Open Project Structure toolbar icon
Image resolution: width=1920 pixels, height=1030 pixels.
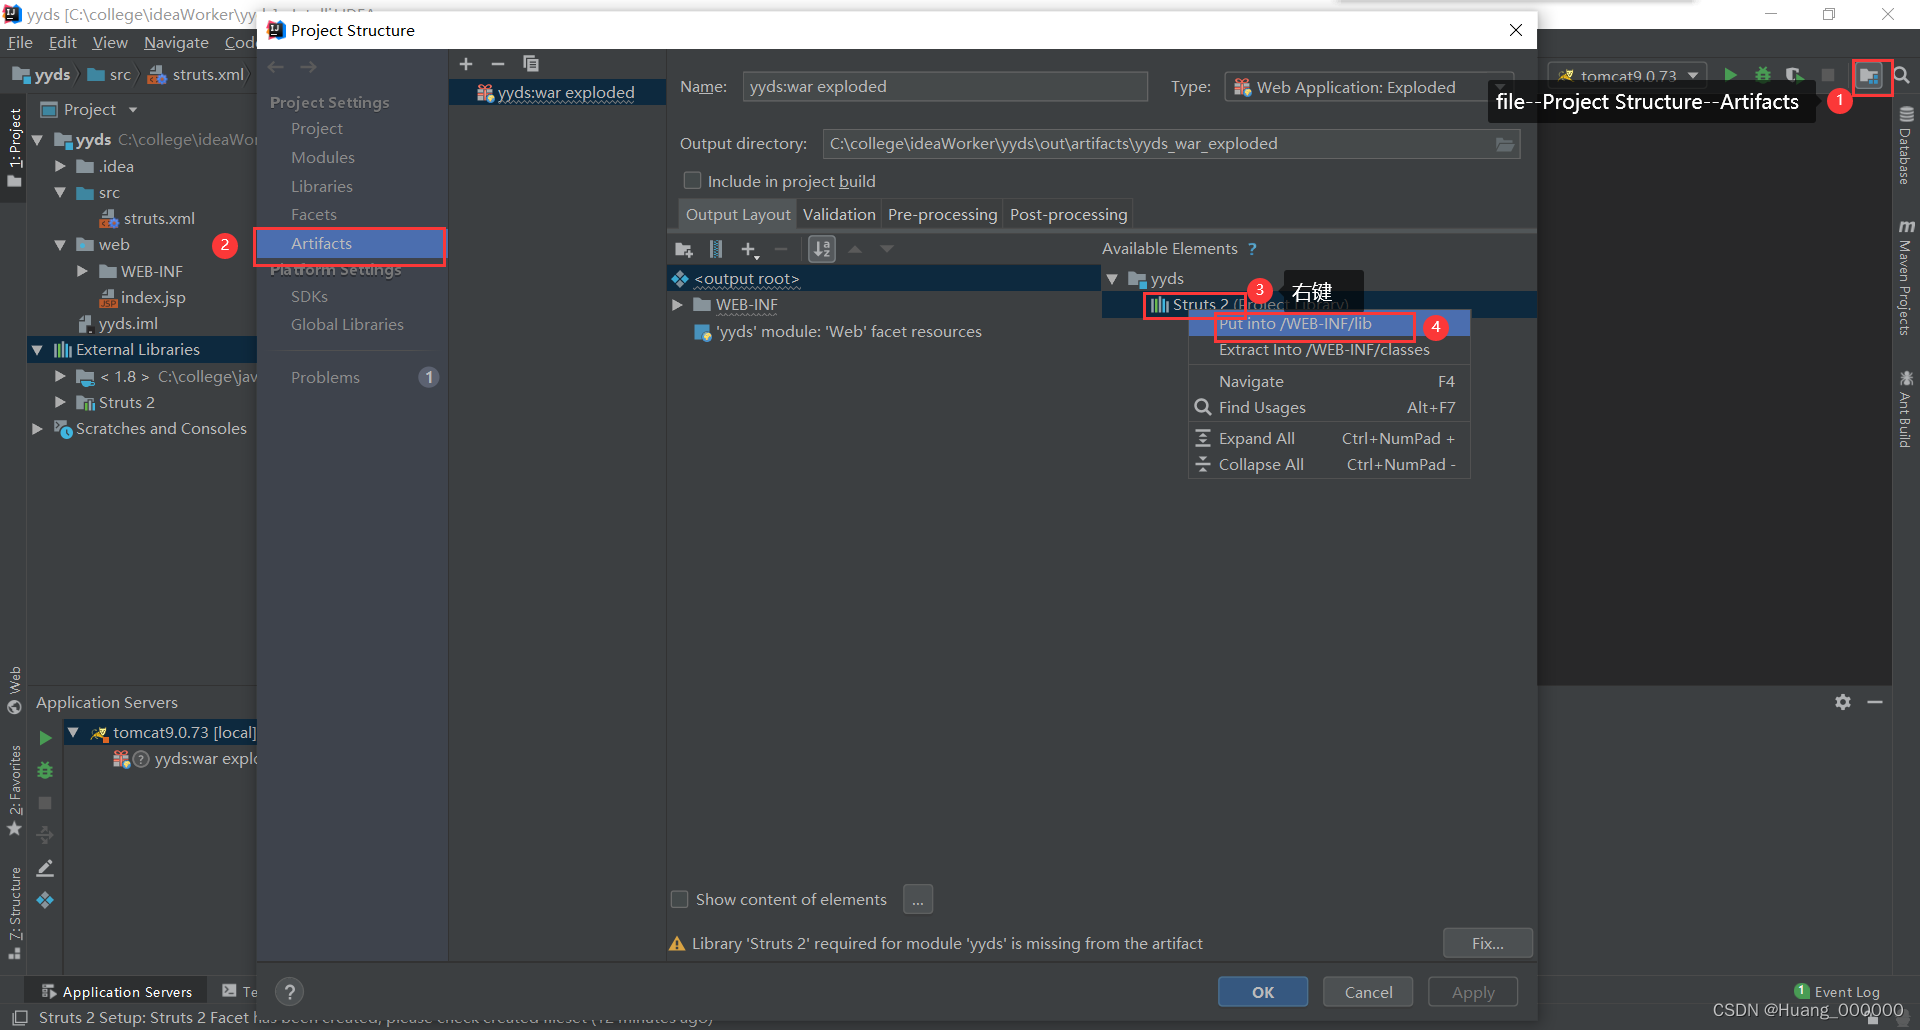pyautogui.click(x=1869, y=76)
